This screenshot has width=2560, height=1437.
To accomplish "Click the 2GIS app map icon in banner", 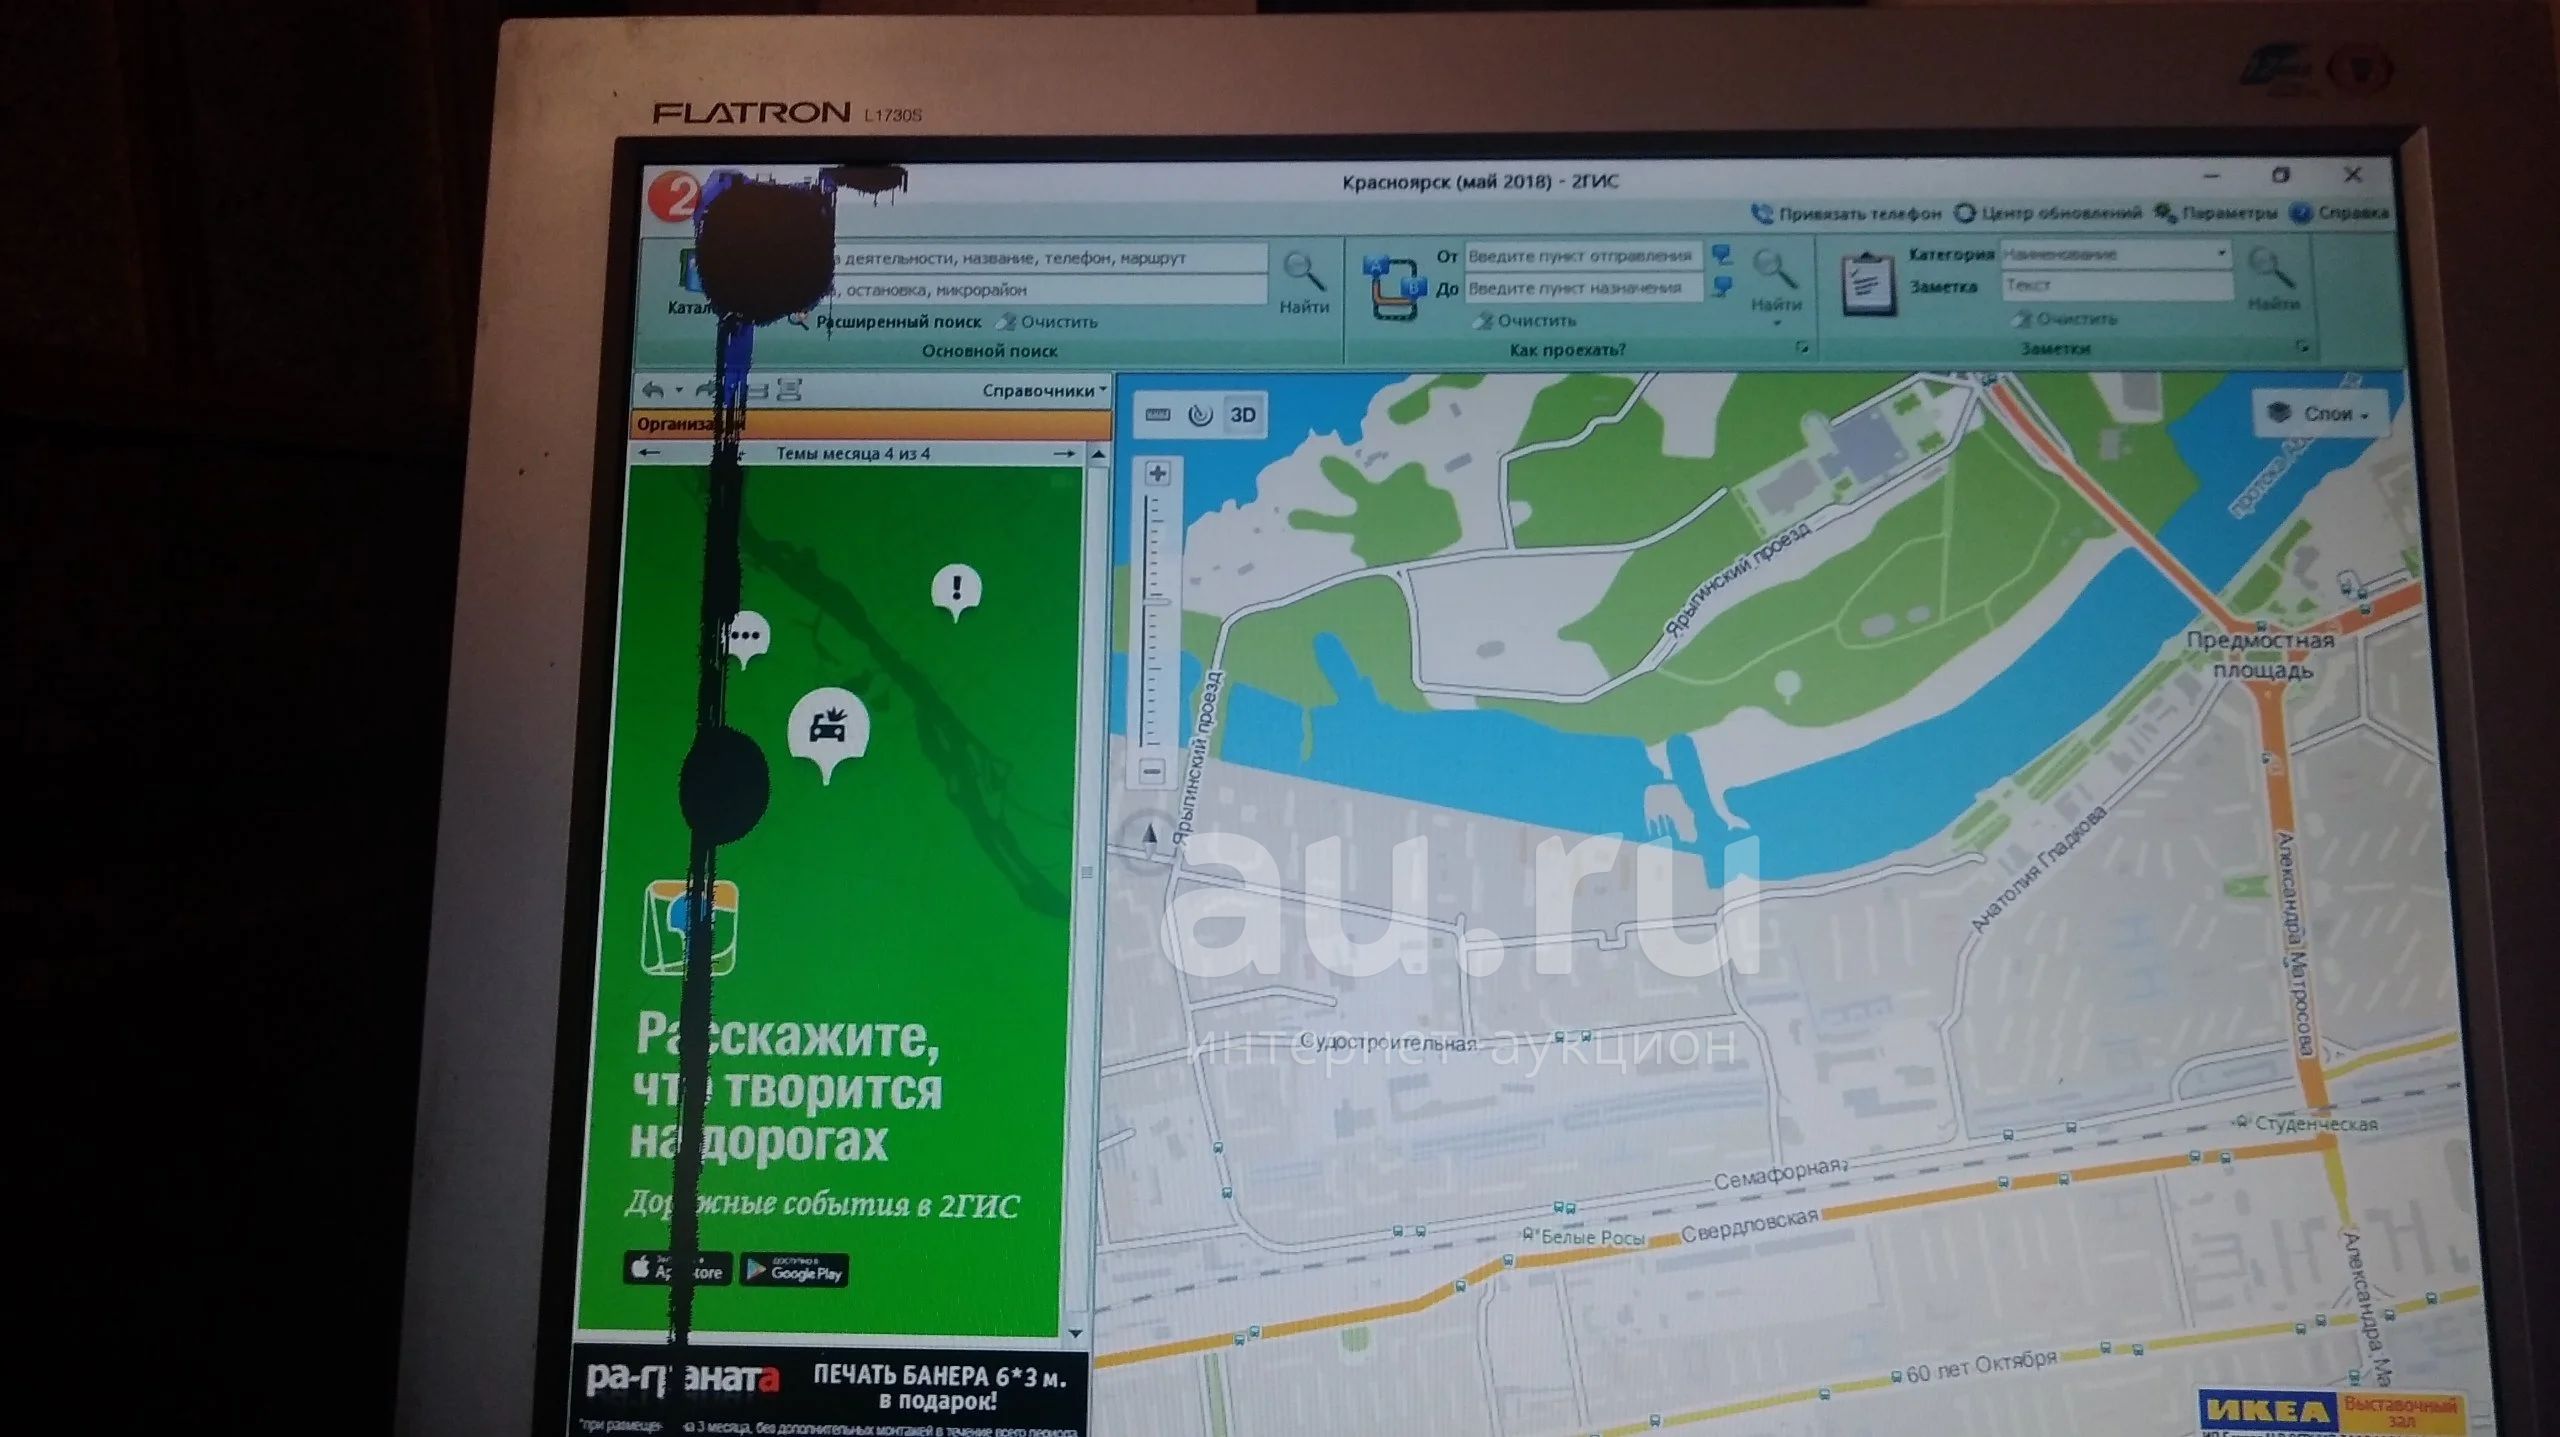I will [x=689, y=927].
